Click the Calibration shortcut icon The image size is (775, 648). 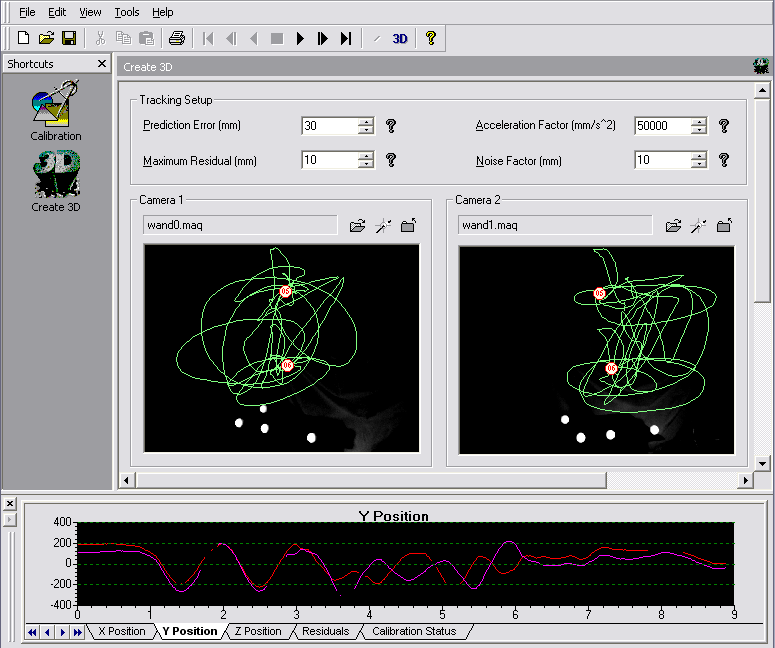click(55, 105)
